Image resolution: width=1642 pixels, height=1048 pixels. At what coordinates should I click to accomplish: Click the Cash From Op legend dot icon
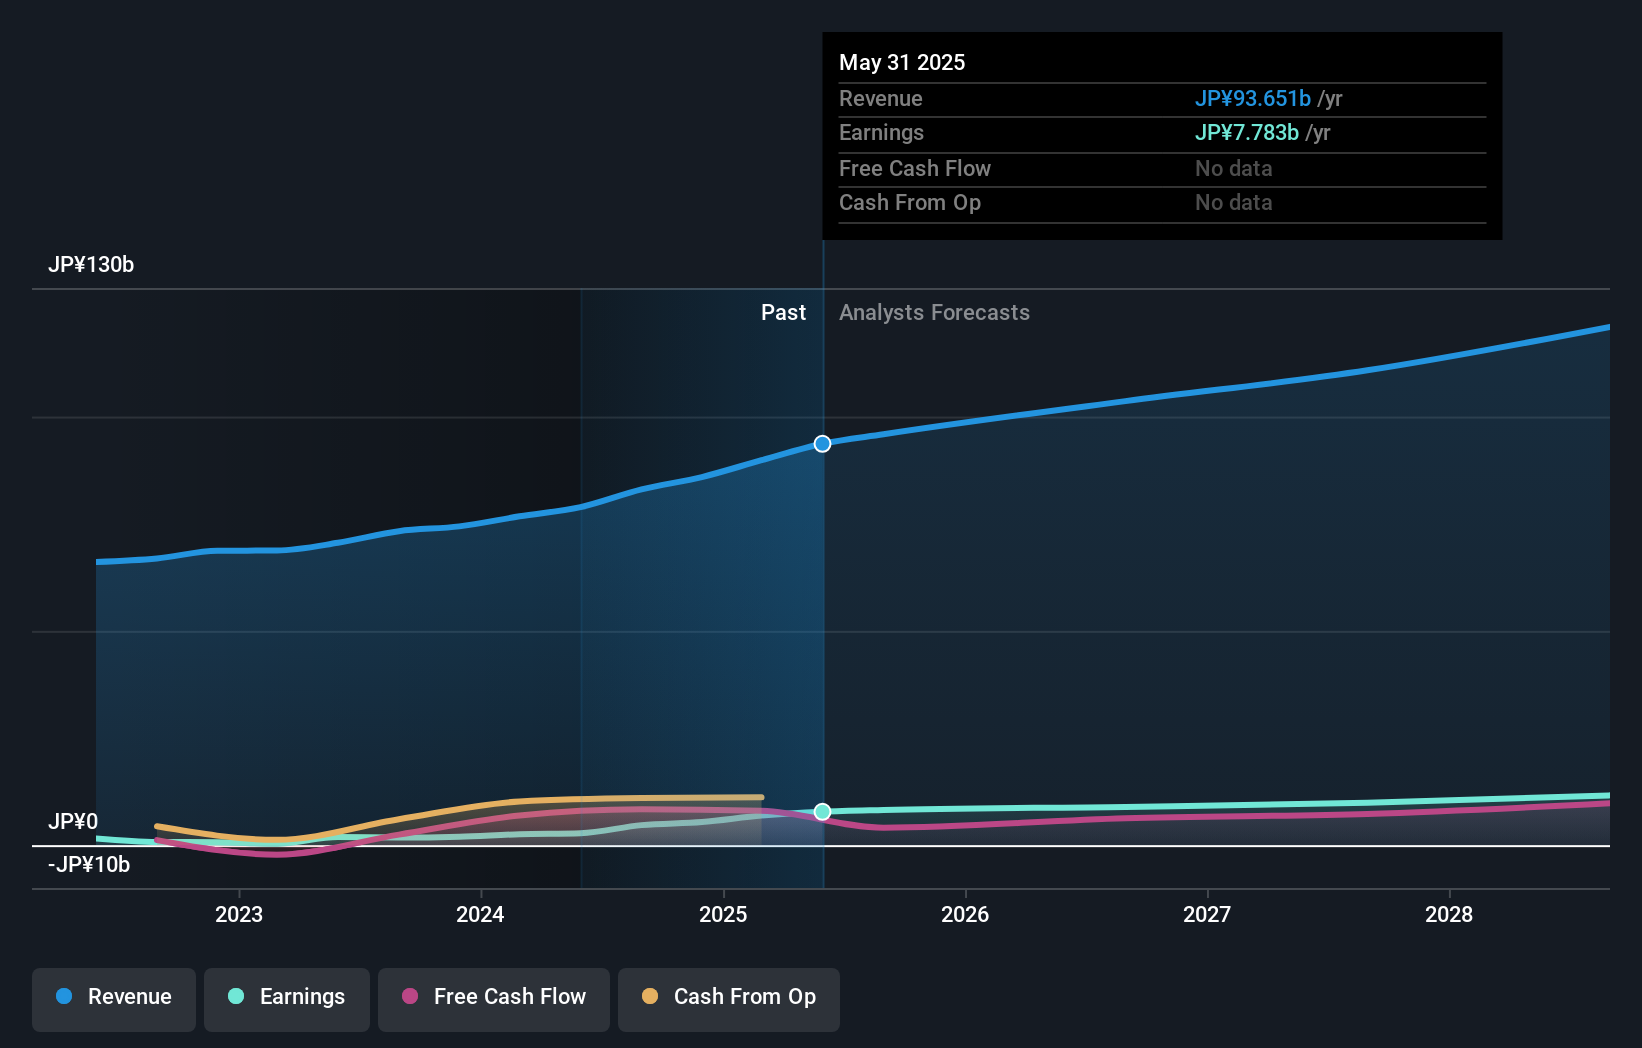tap(650, 997)
